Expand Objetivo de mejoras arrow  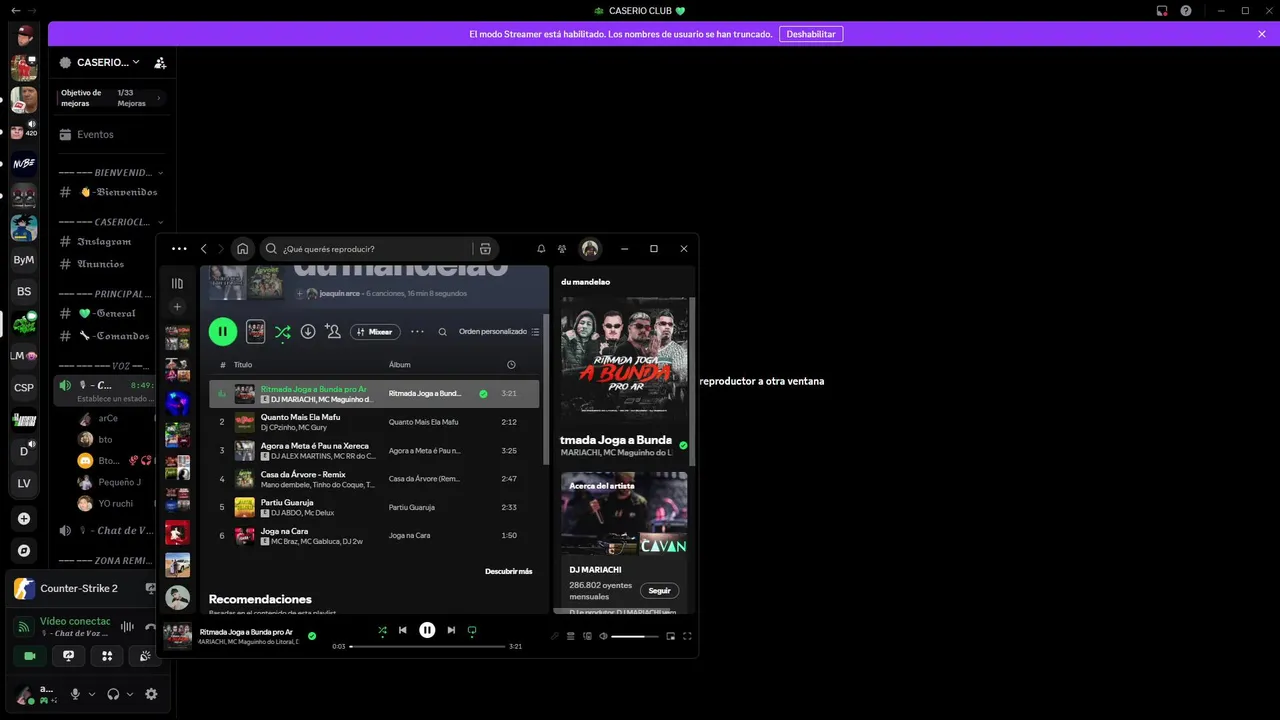pyautogui.click(x=158, y=98)
